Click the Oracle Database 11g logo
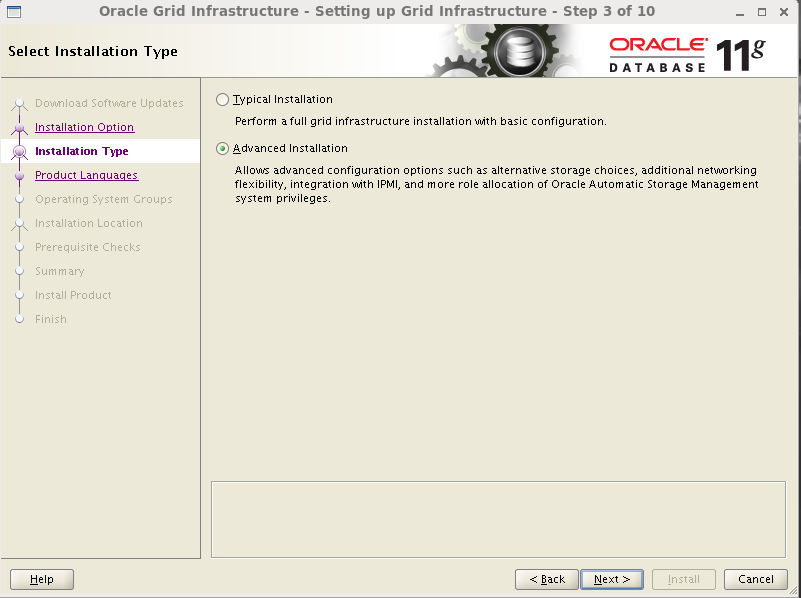This screenshot has width=801, height=598. point(686,53)
